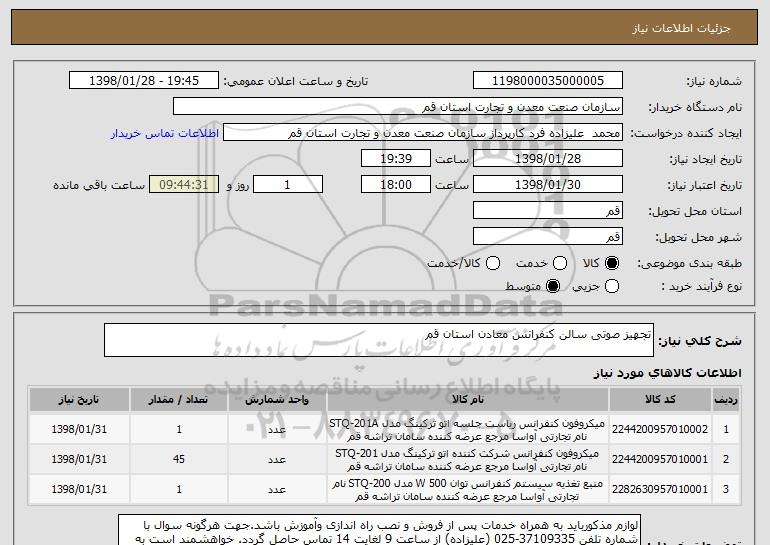This screenshot has height=545, width=770.
Task: Choose the متوسط purchase type radio
Action: [553, 286]
